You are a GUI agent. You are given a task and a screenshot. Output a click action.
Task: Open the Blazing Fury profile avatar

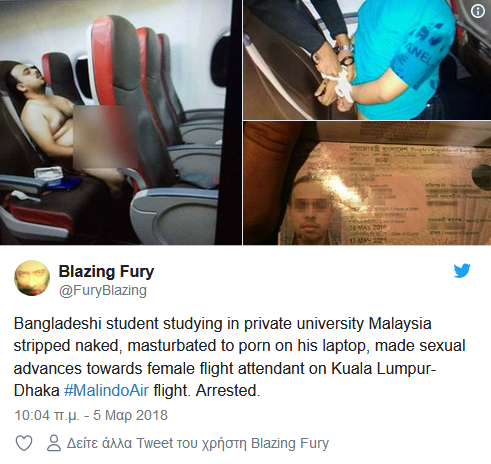coord(32,278)
